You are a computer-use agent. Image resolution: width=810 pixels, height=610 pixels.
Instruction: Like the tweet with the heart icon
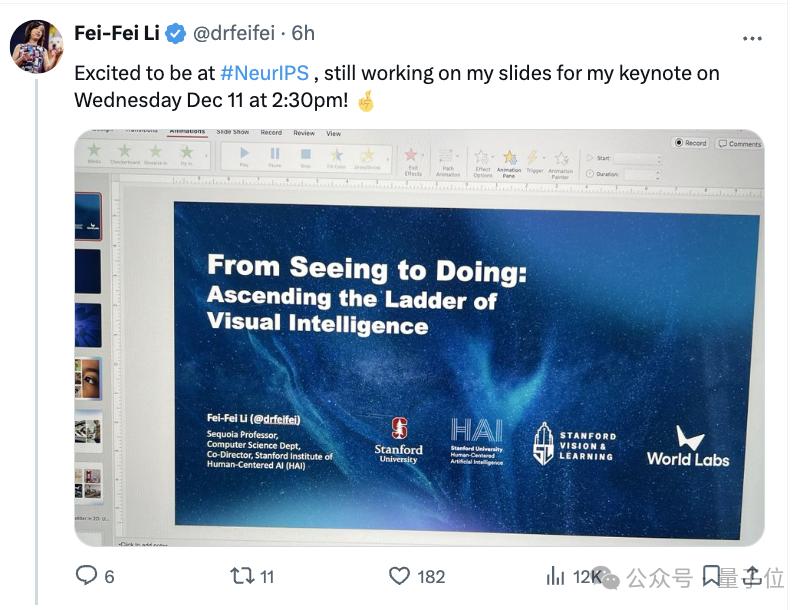click(400, 575)
